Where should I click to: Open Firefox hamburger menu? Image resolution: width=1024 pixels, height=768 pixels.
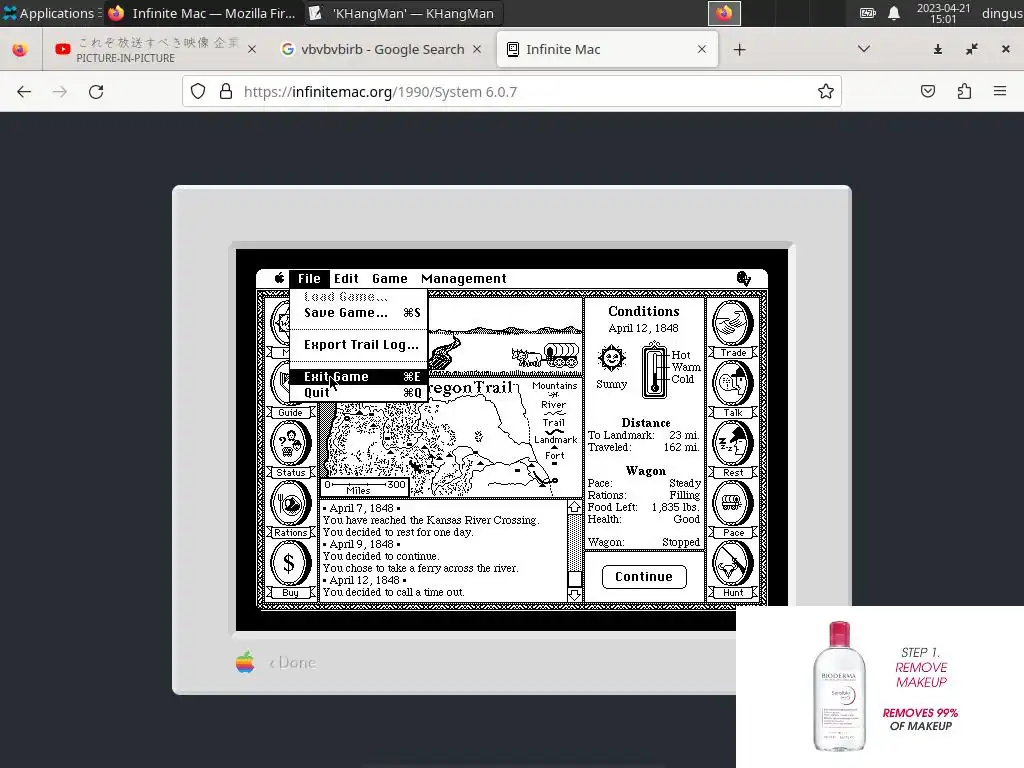[x=1000, y=91]
